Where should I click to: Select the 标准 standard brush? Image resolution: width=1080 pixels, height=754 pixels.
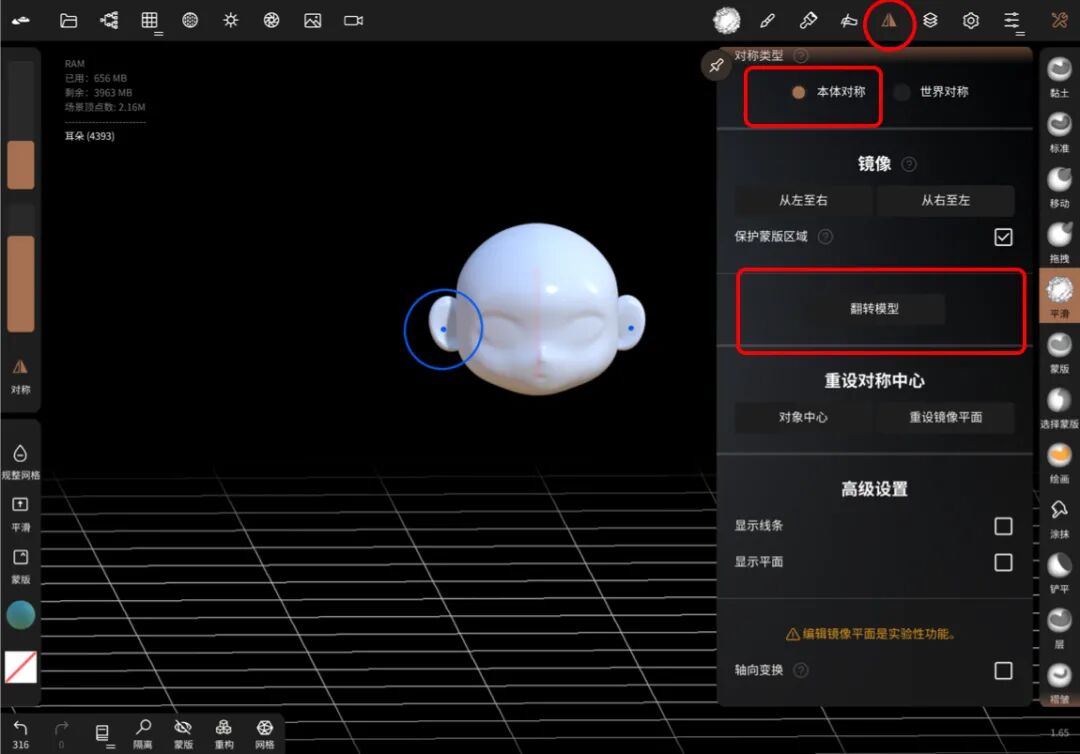pos(1059,132)
